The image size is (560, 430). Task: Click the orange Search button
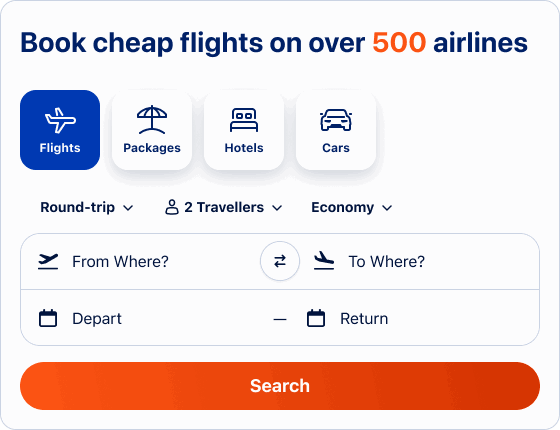[280, 386]
